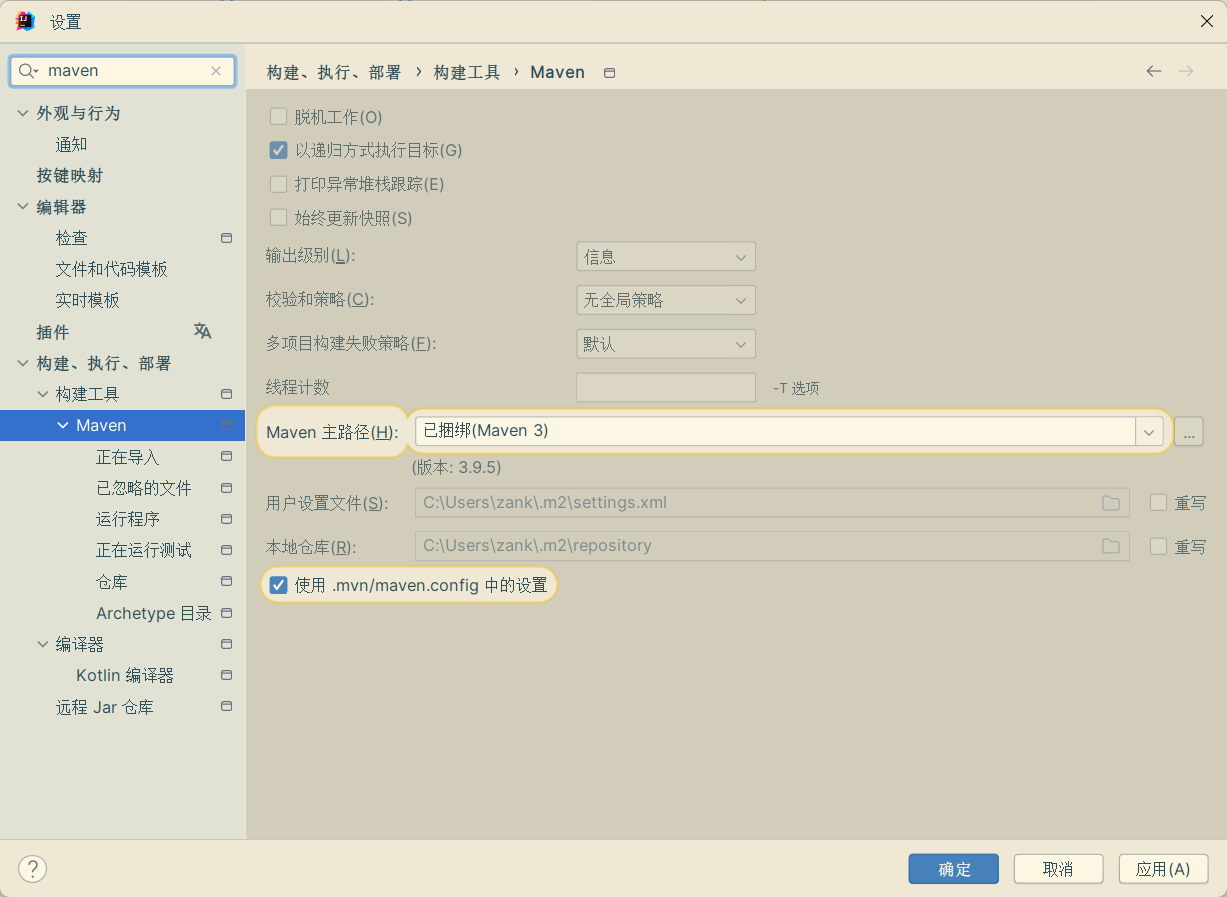This screenshot has height=897, width=1227.
Task: Clear the maven search text
Action: pyautogui.click(x=216, y=71)
